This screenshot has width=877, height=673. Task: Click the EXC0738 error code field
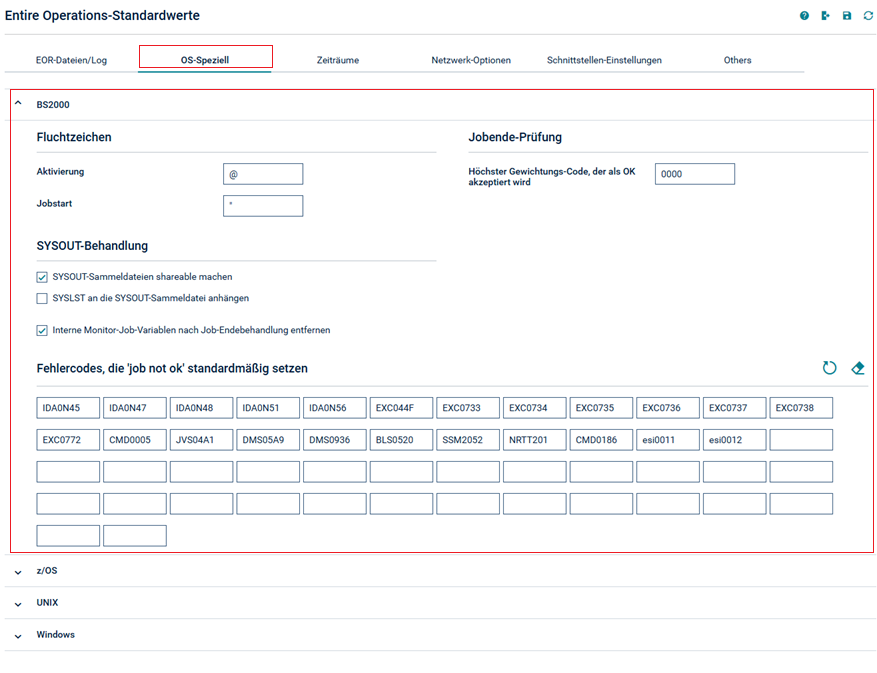point(801,408)
